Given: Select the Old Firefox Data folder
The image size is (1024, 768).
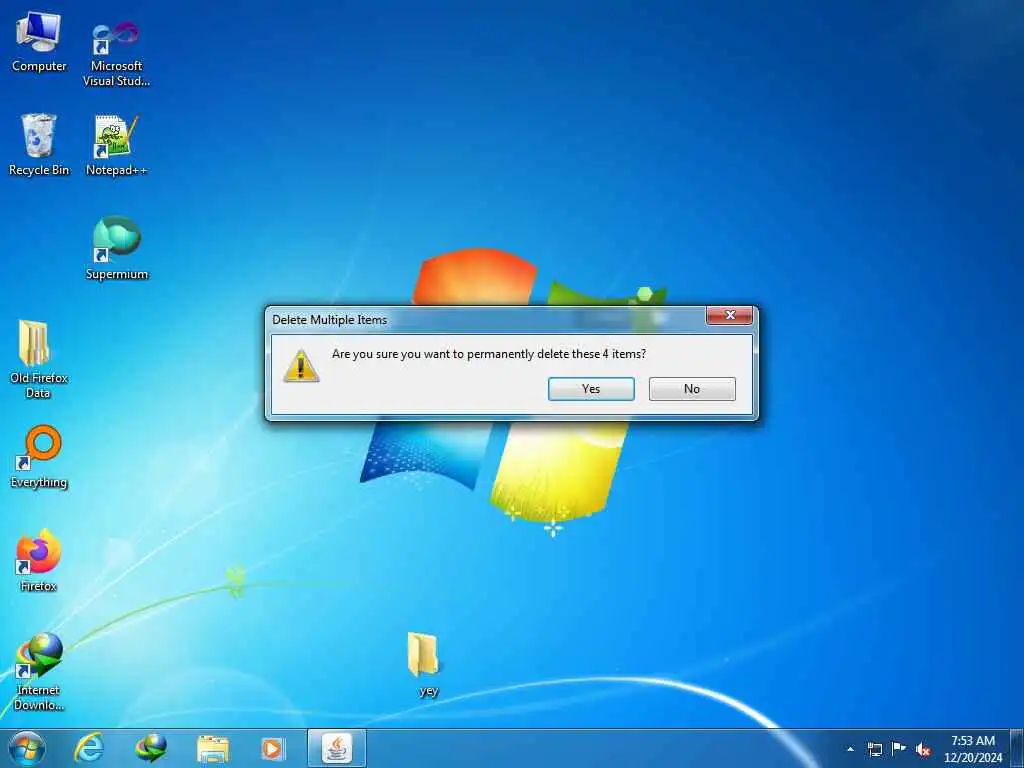Looking at the screenshot, I should tap(39, 359).
